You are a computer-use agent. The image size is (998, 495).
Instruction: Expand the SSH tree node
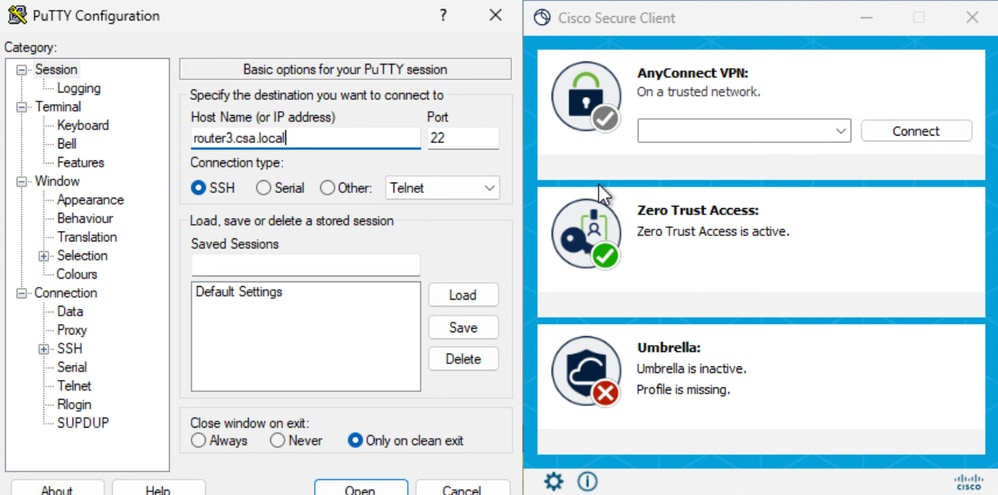coord(44,349)
